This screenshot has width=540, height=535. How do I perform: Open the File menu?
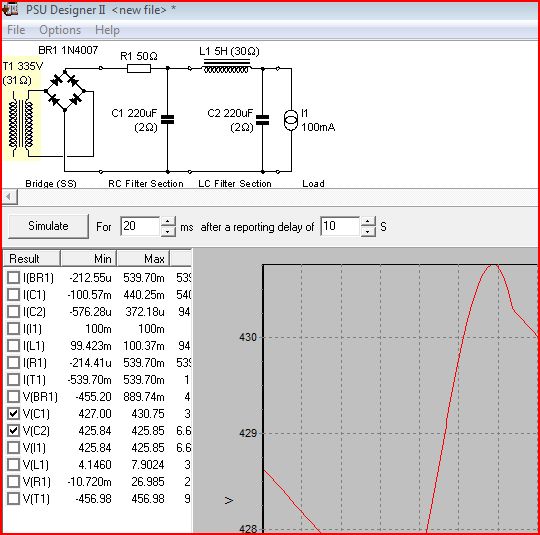[16, 30]
